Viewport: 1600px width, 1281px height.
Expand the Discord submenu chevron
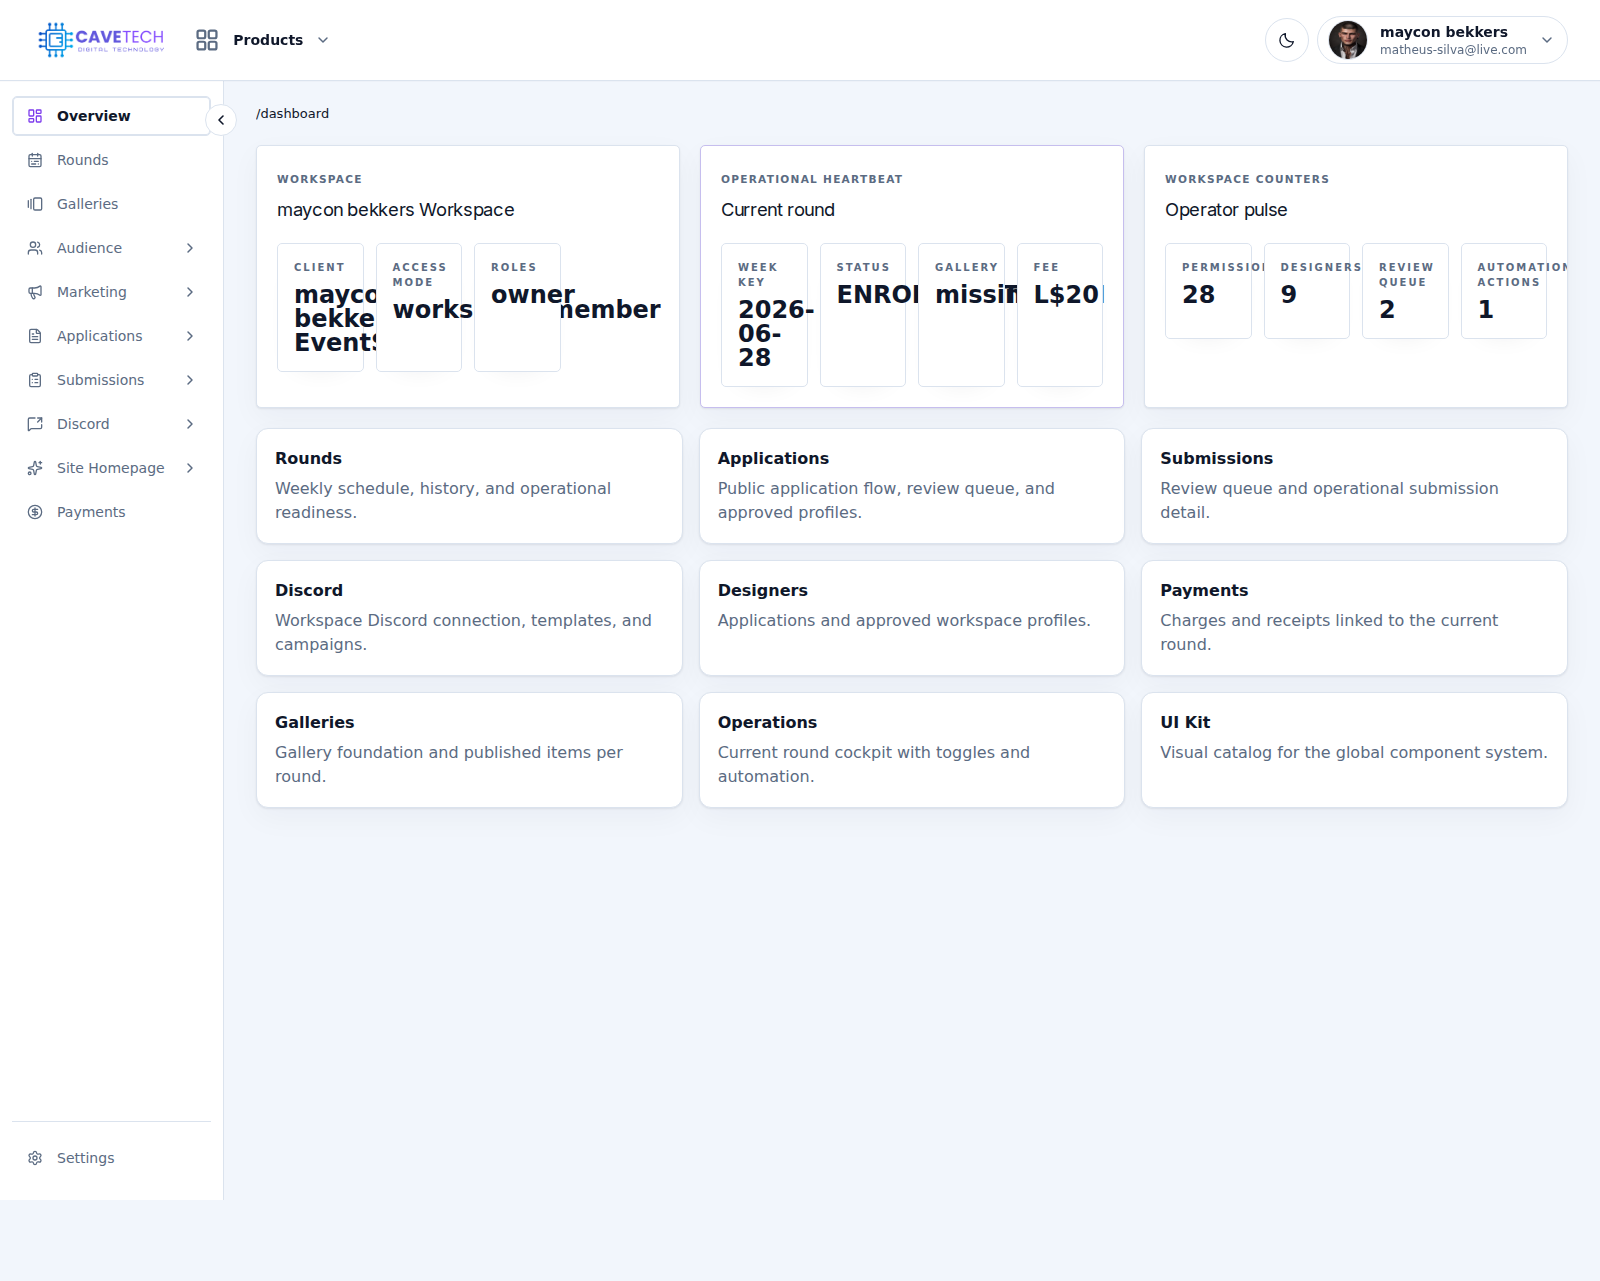(190, 424)
